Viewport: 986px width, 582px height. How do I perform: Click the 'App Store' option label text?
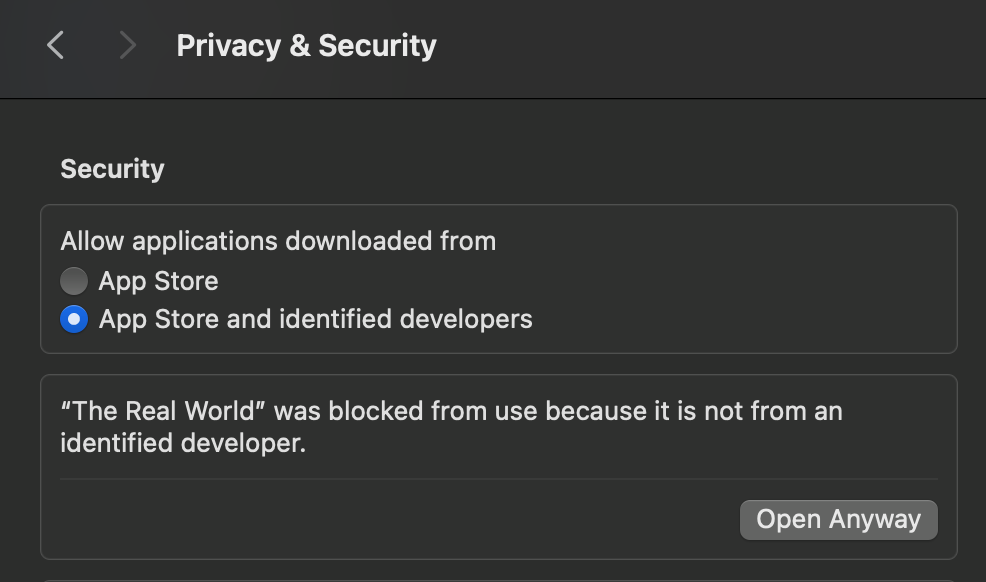click(158, 281)
